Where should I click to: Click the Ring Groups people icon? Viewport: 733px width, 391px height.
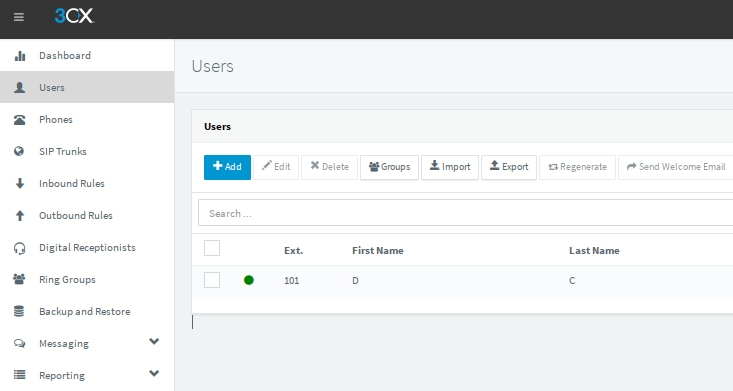[19, 279]
